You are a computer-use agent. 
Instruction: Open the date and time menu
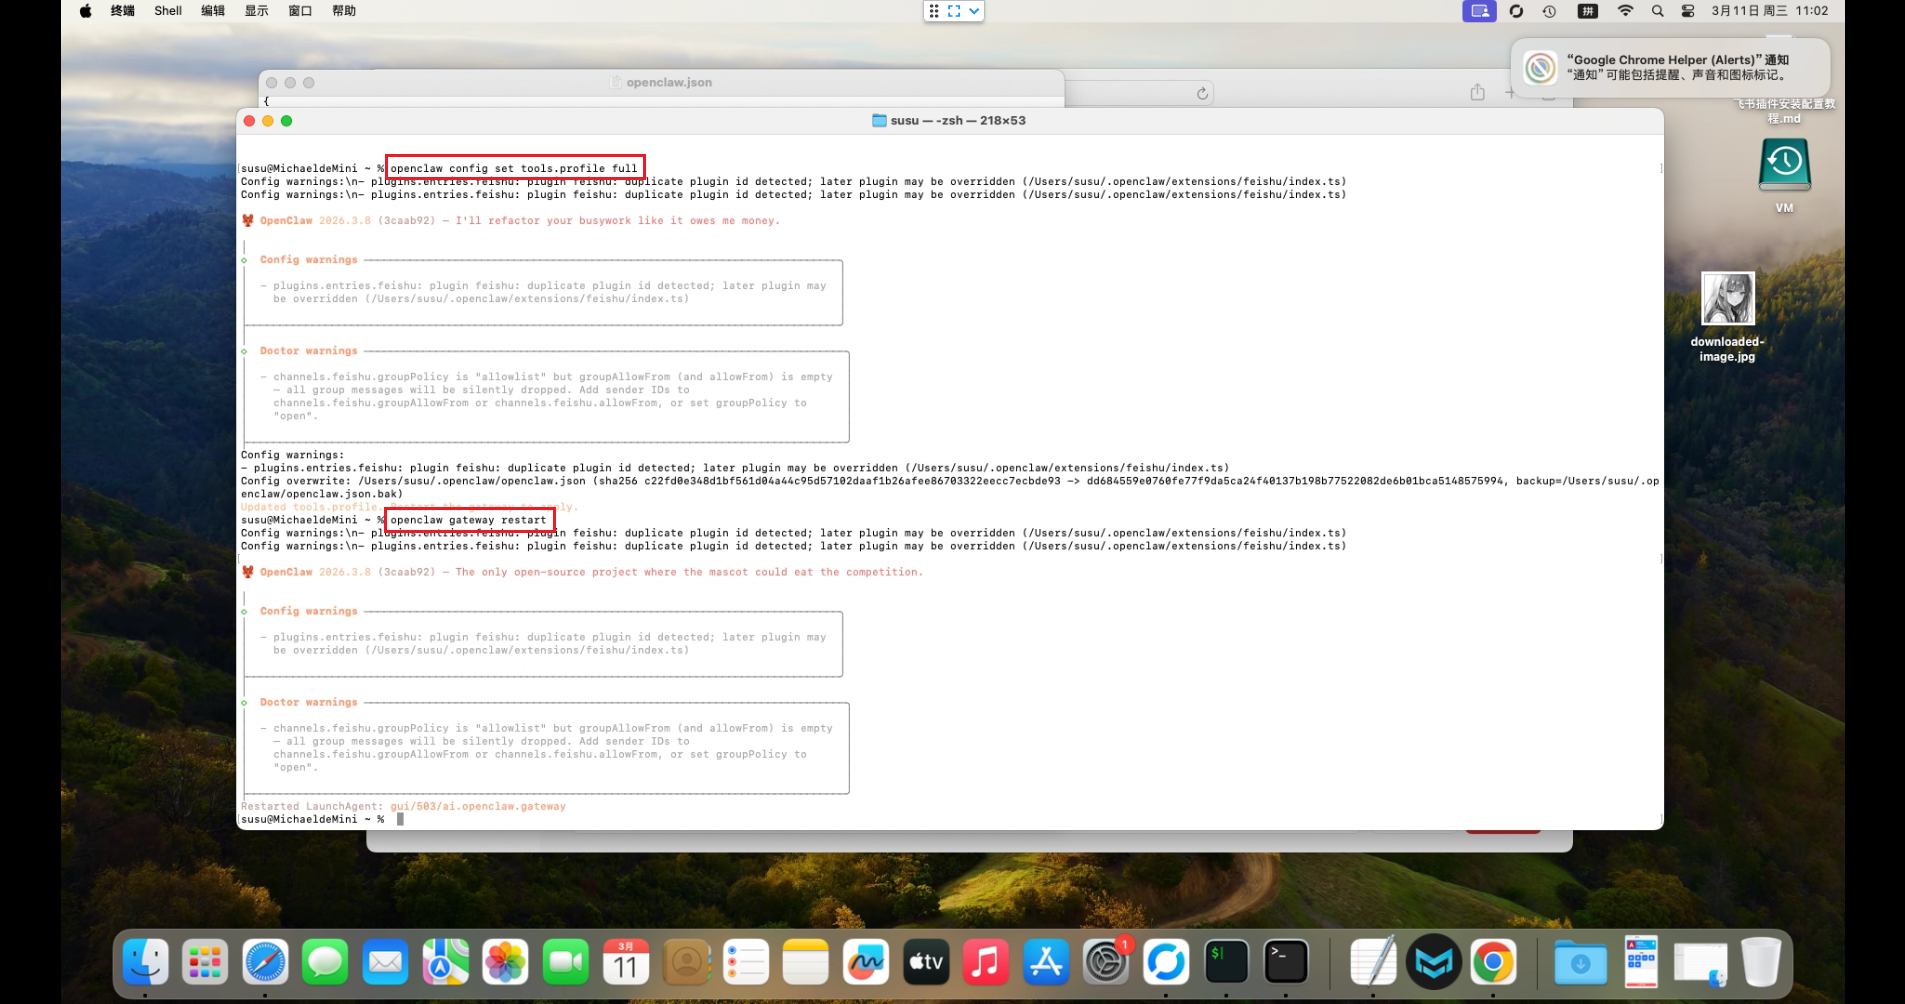click(x=1769, y=11)
